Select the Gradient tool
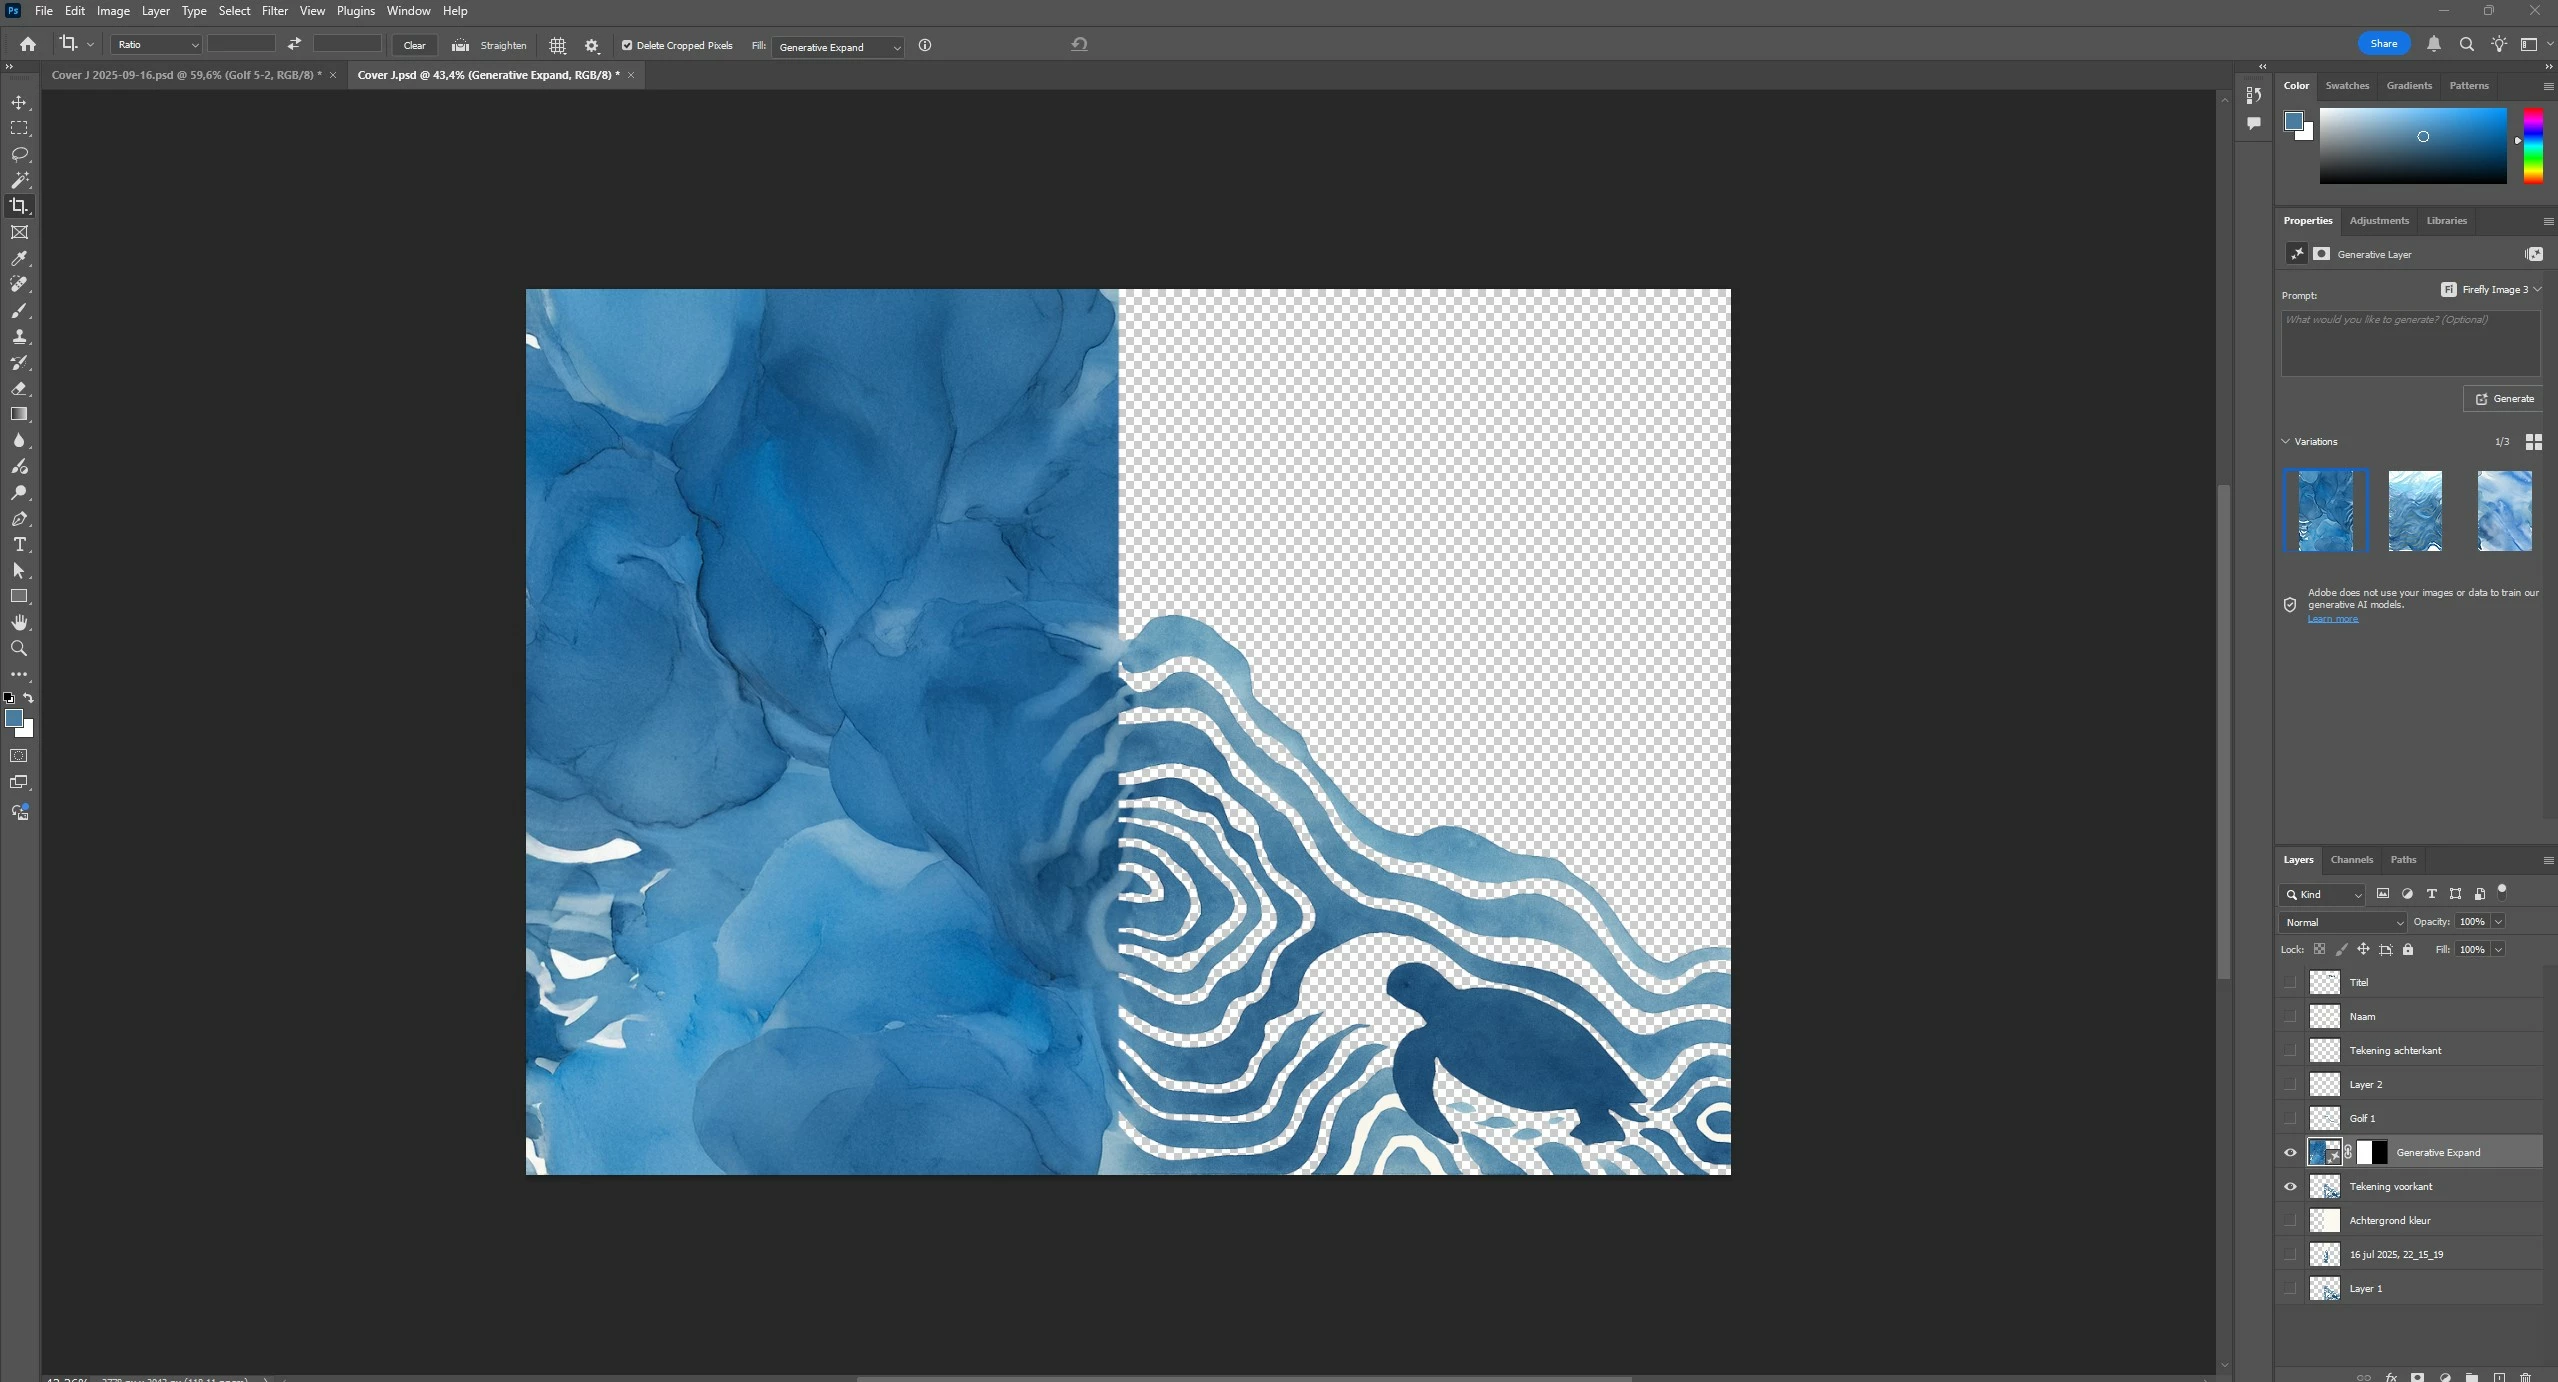 [x=19, y=414]
